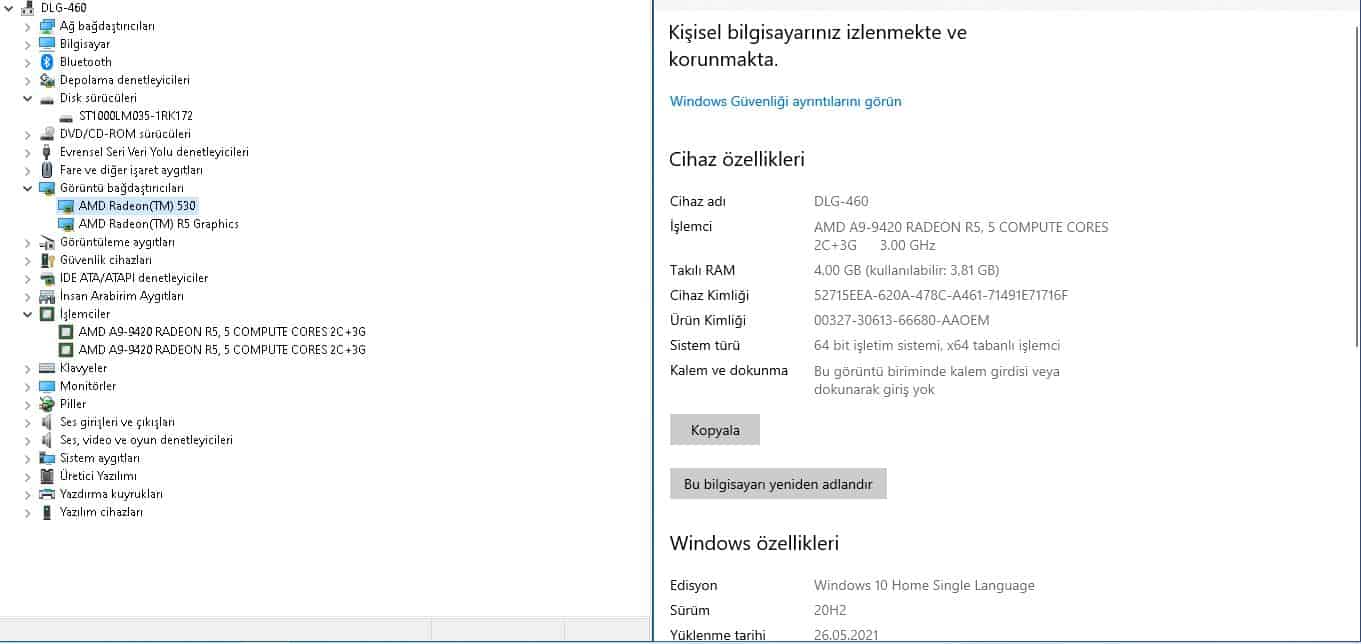Collapse the İşlemciler category
Image resolution: width=1361 pixels, height=644 pixels.
tap(28, 314)
